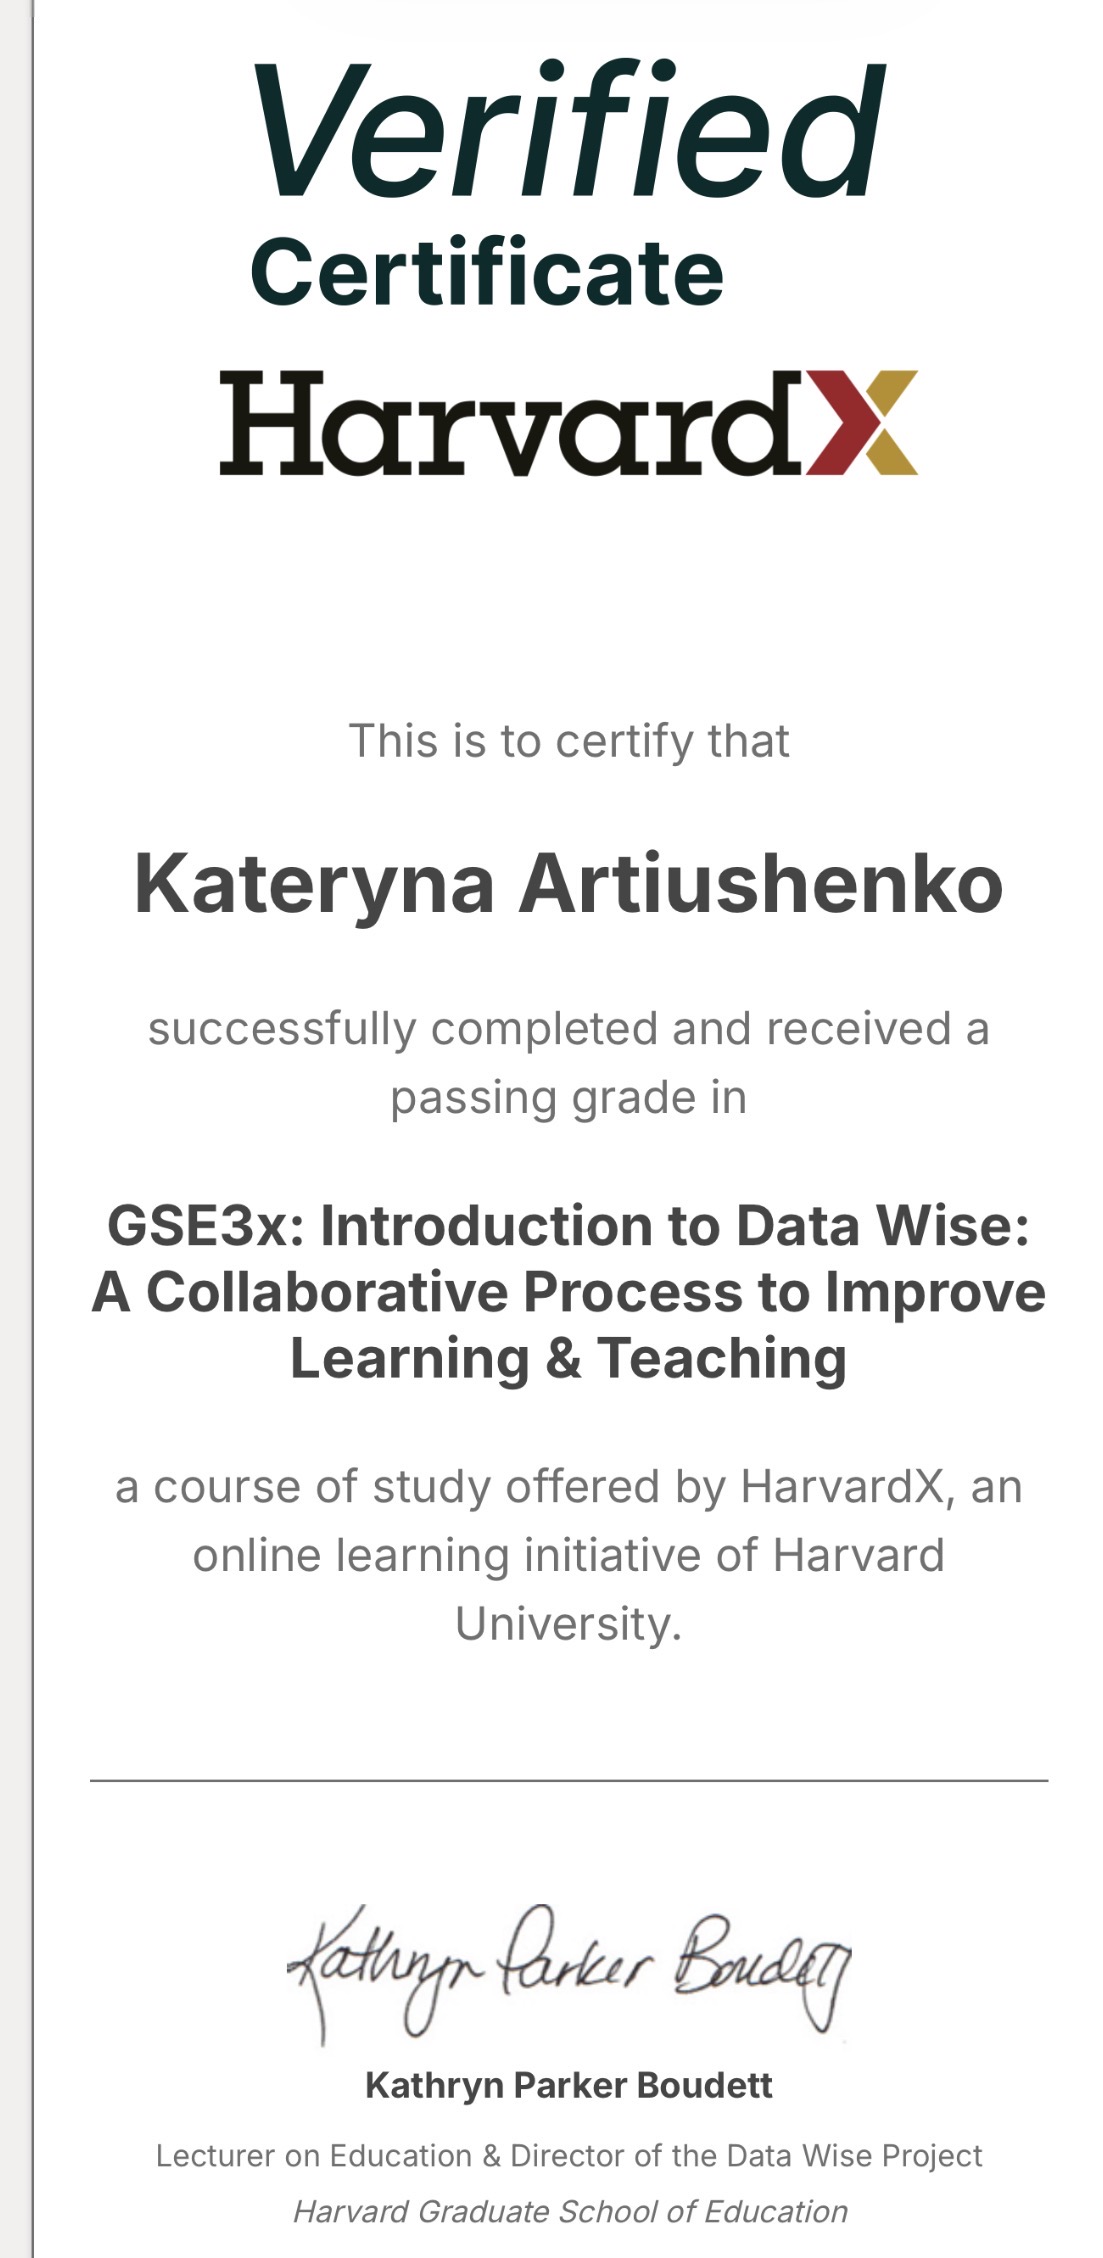Click the gray strip at the left edge

[15, 1128]
